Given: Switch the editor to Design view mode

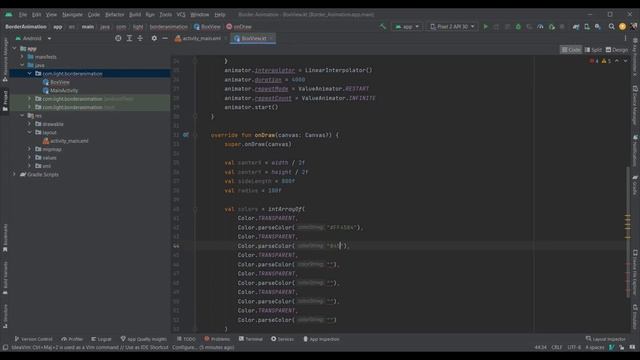Looking at the screenshot, I should 617,49.
